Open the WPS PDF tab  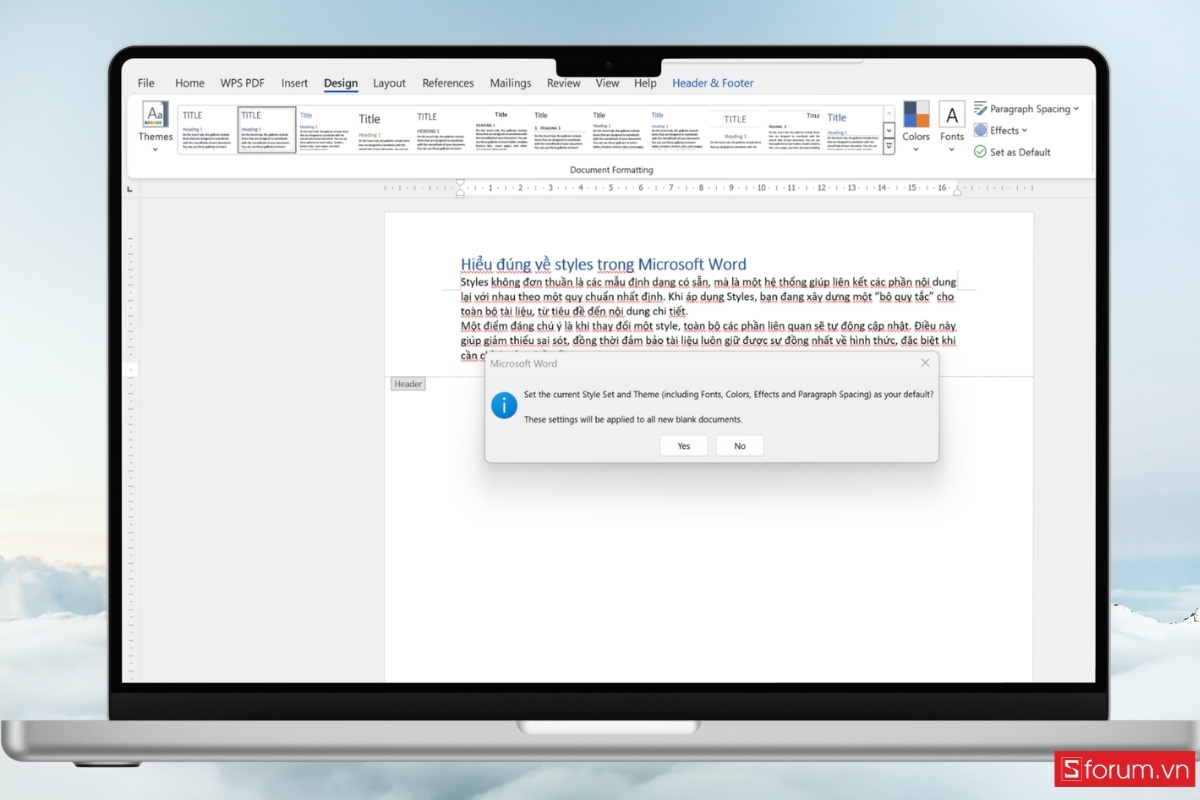243,83
